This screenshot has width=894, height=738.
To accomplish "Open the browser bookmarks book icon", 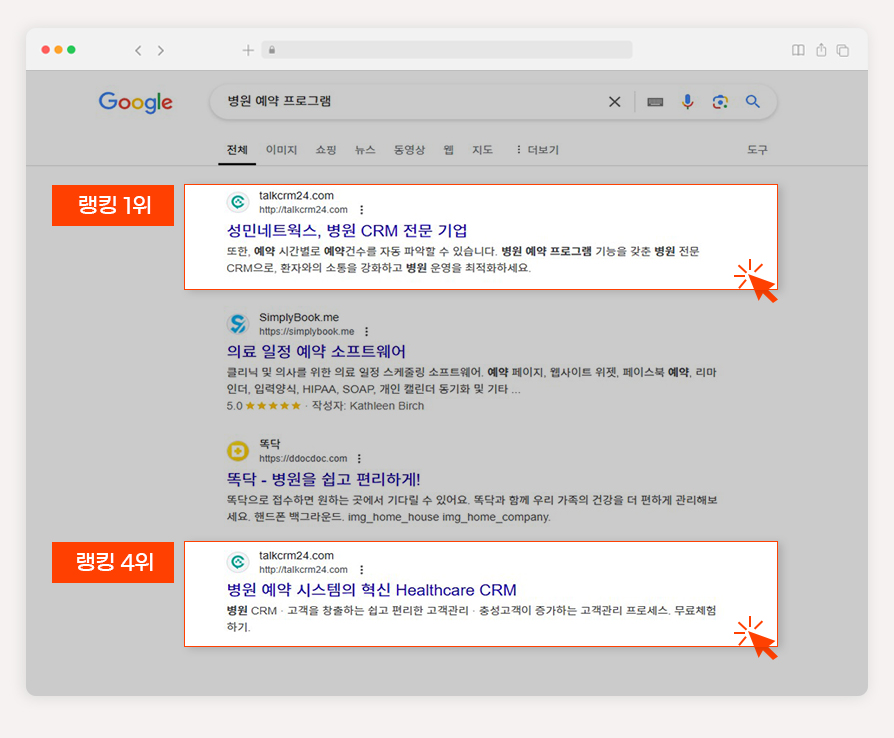I will [798, 50].
